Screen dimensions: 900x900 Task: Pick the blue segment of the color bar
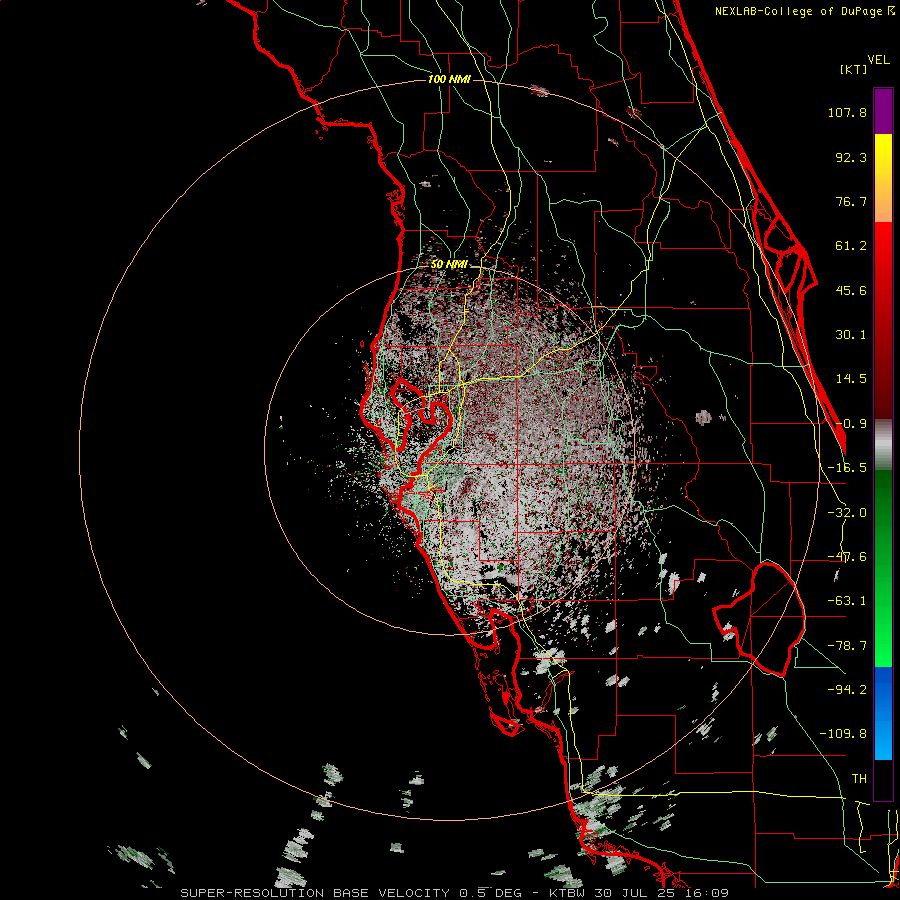(883, 713)
